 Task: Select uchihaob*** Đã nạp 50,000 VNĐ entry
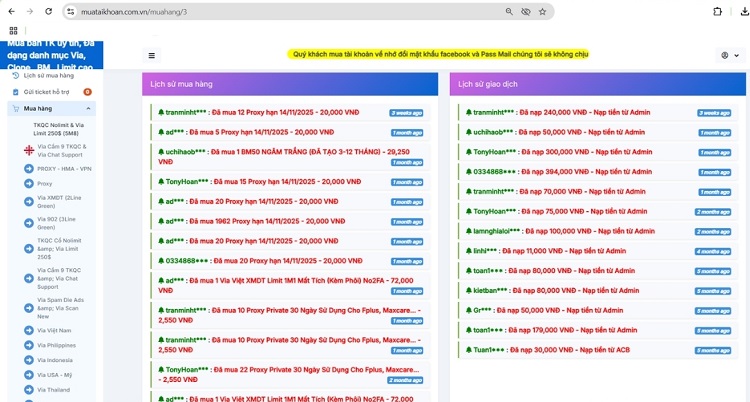(x=598, y=132)
